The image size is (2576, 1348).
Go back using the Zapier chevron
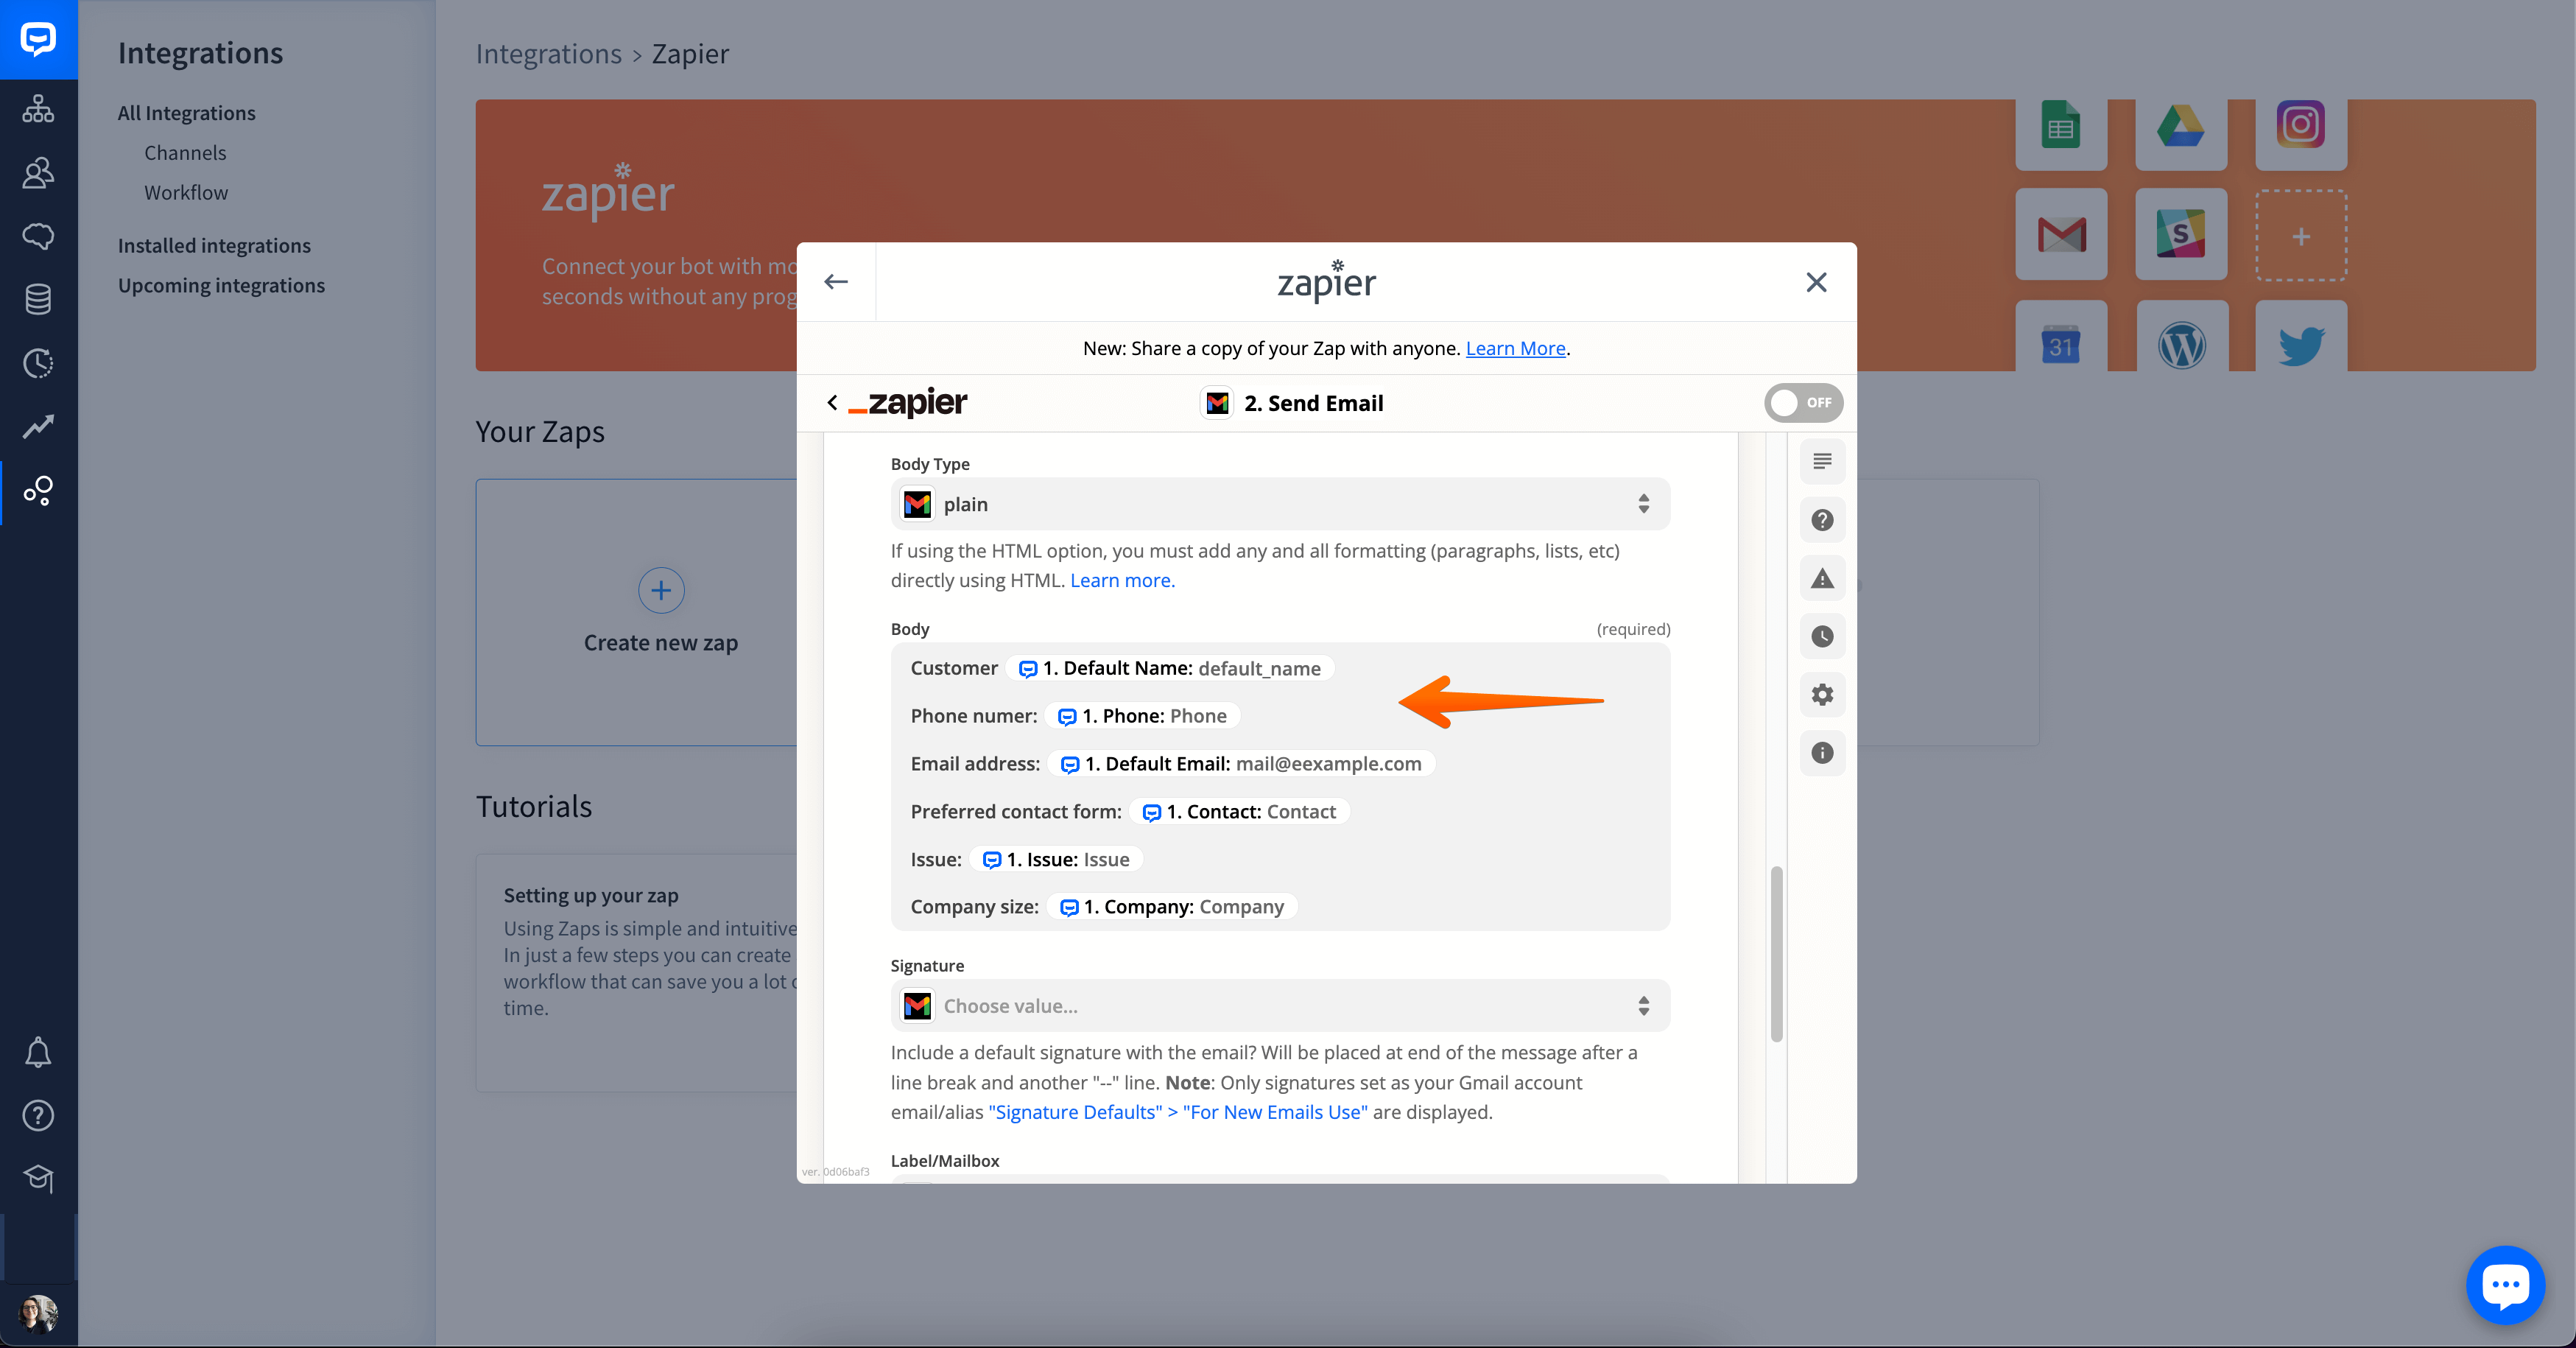coord(832,403)
